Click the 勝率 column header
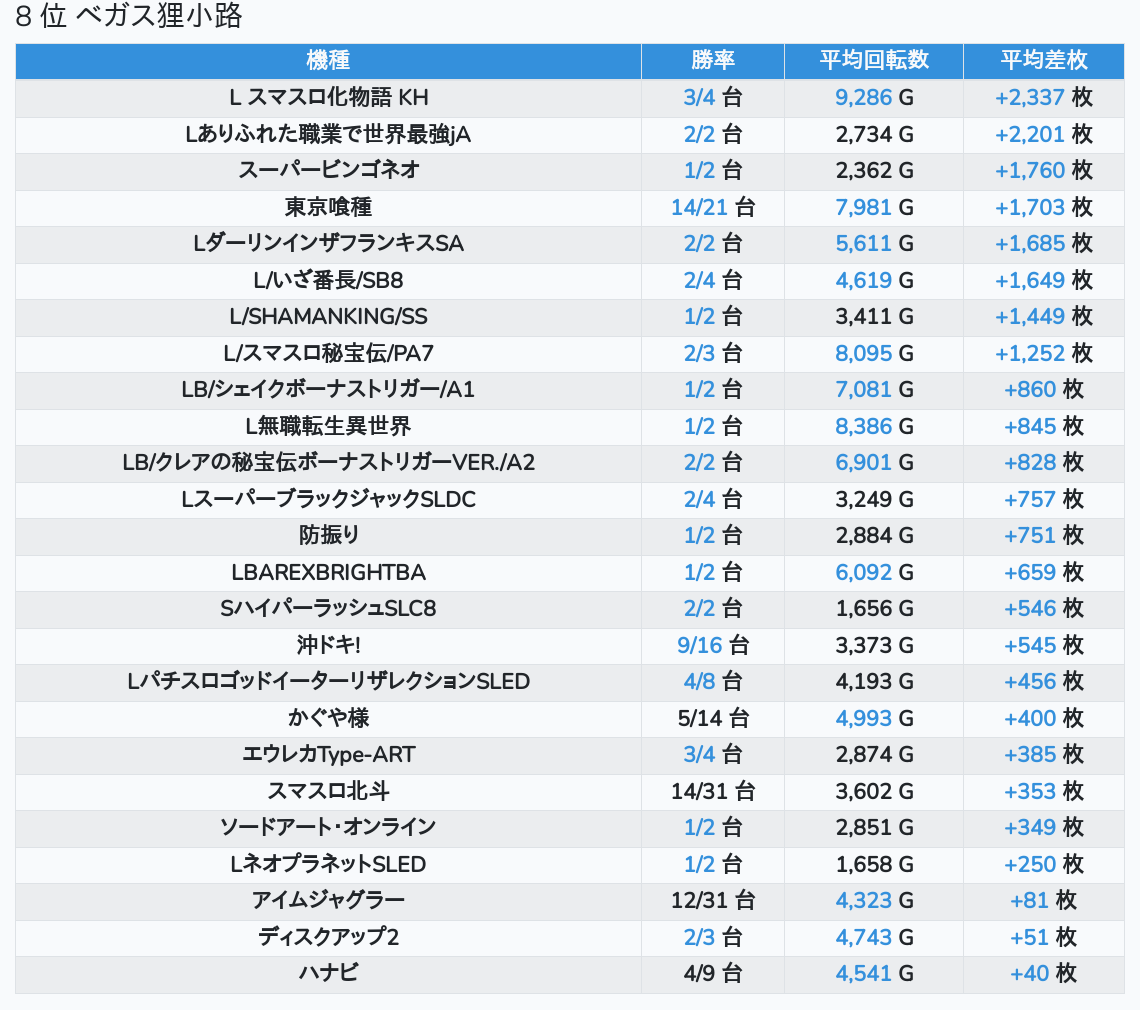The image size is (1140, 1010). tap(712, 60)
